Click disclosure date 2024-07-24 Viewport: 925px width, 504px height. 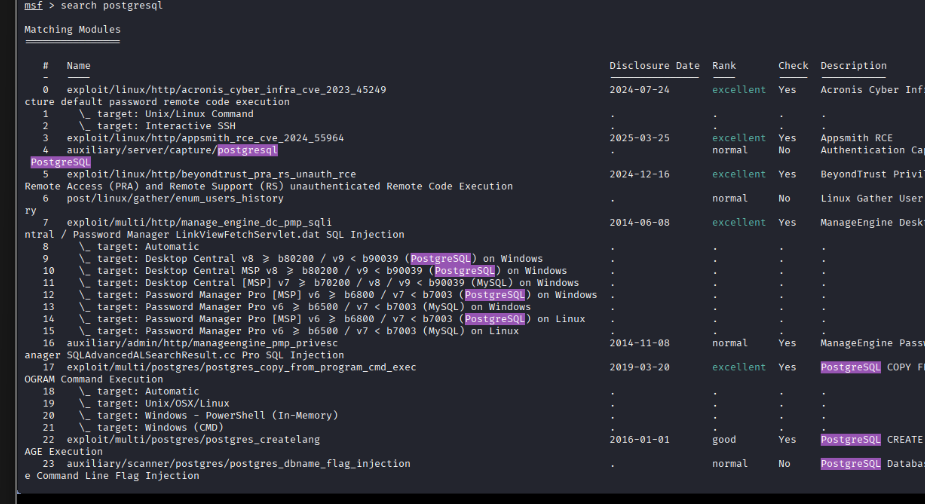639,90
